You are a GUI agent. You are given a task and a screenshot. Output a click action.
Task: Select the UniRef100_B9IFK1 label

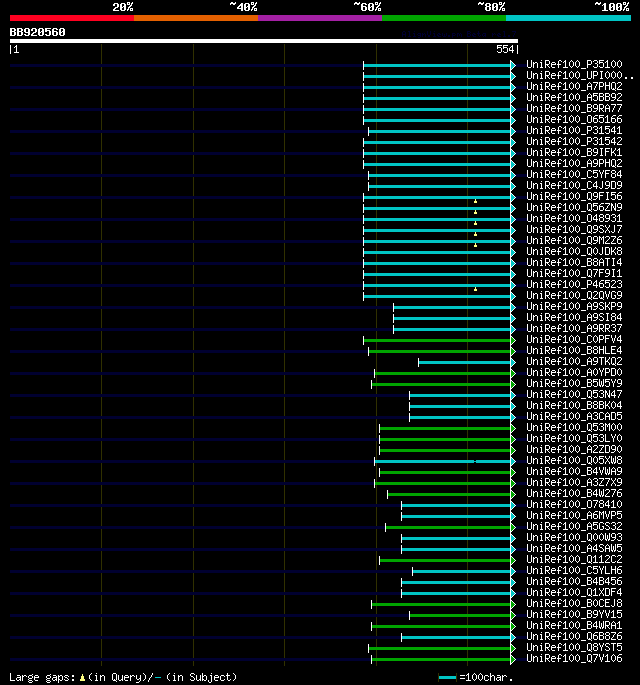coord(574,152)
